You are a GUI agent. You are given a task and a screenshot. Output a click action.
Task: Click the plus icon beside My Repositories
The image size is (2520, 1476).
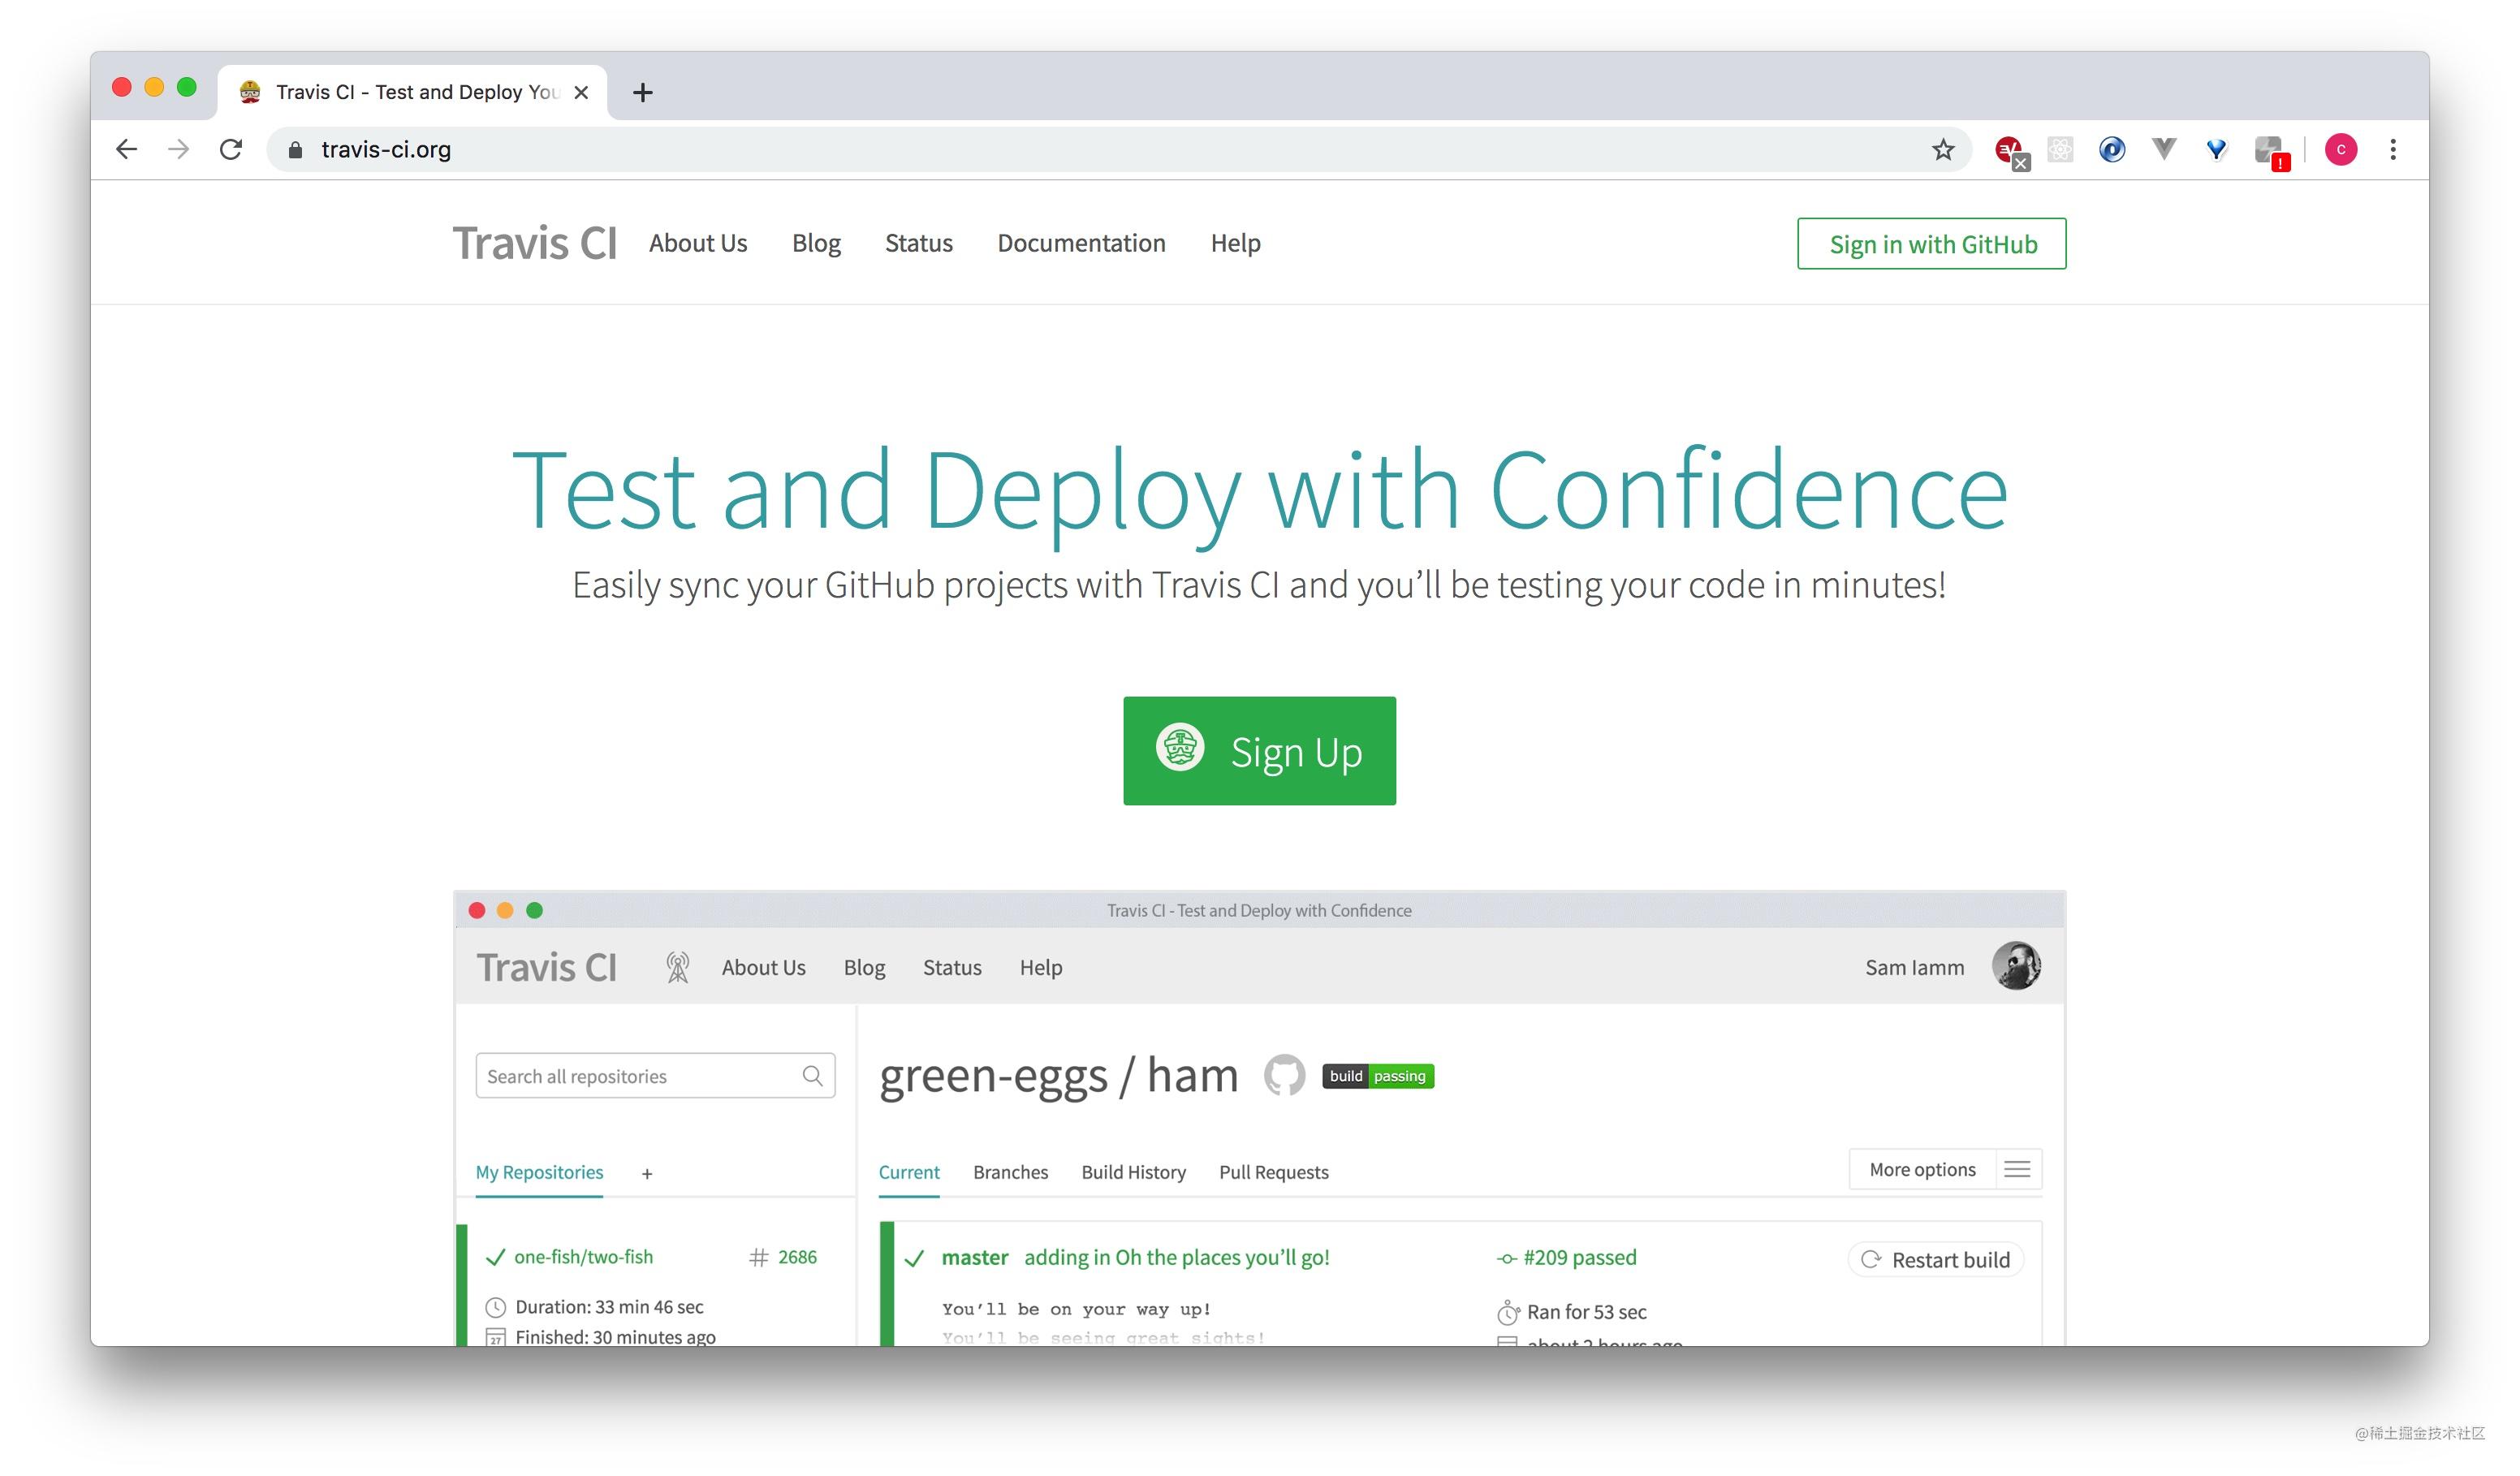pos(646,1174)
